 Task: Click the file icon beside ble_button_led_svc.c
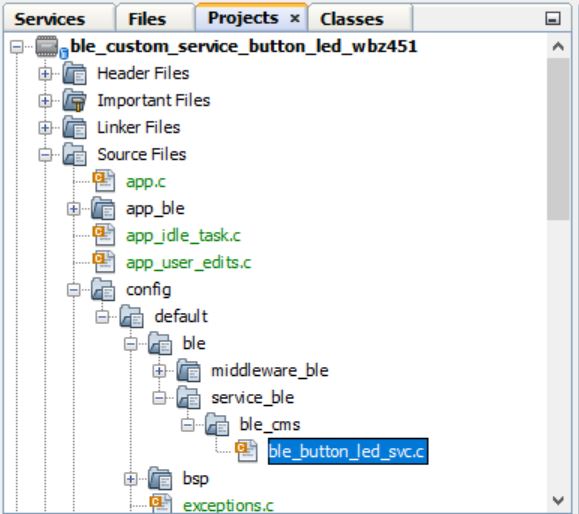coord(246,451)
